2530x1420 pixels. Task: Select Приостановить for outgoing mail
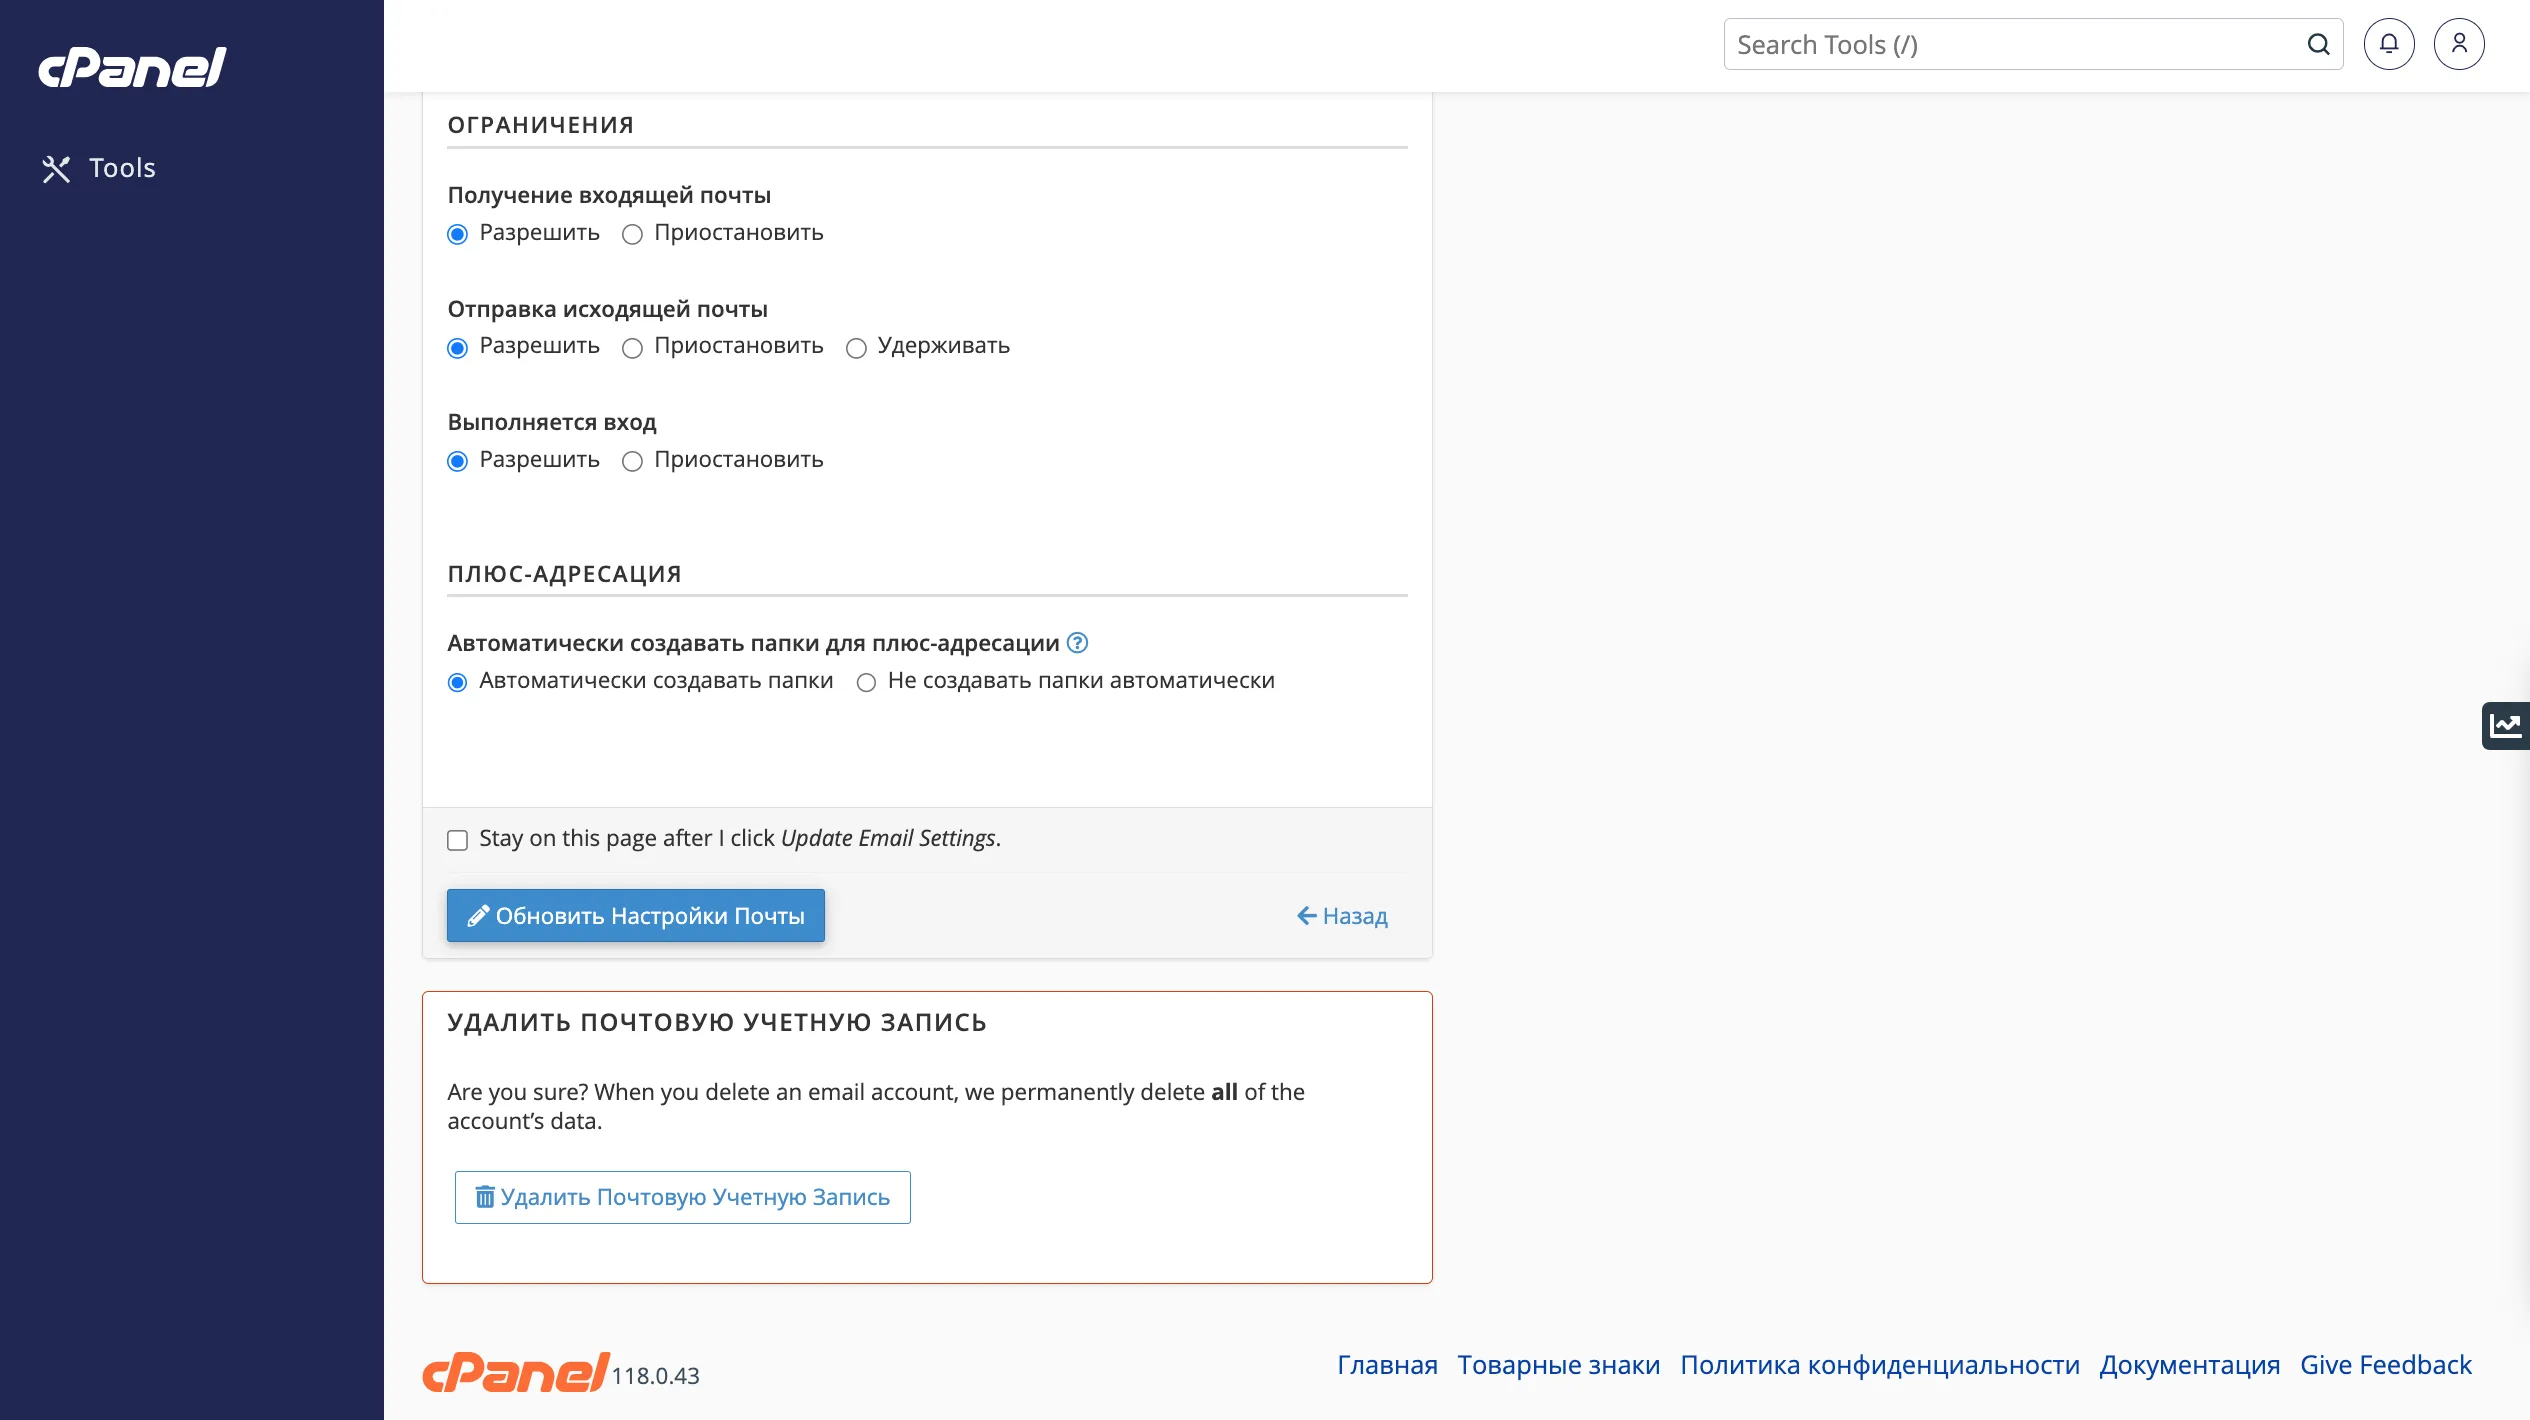coord(632,348)
